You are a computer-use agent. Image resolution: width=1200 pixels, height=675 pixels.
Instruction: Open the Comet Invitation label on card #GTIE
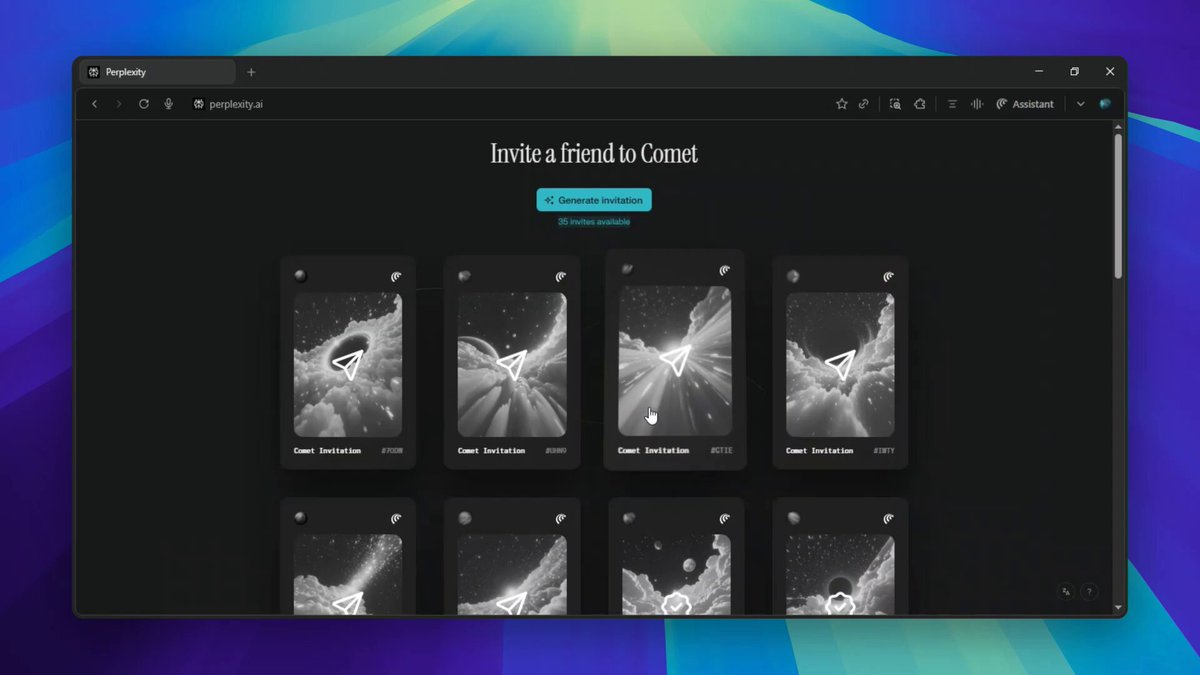coord(653,451)
